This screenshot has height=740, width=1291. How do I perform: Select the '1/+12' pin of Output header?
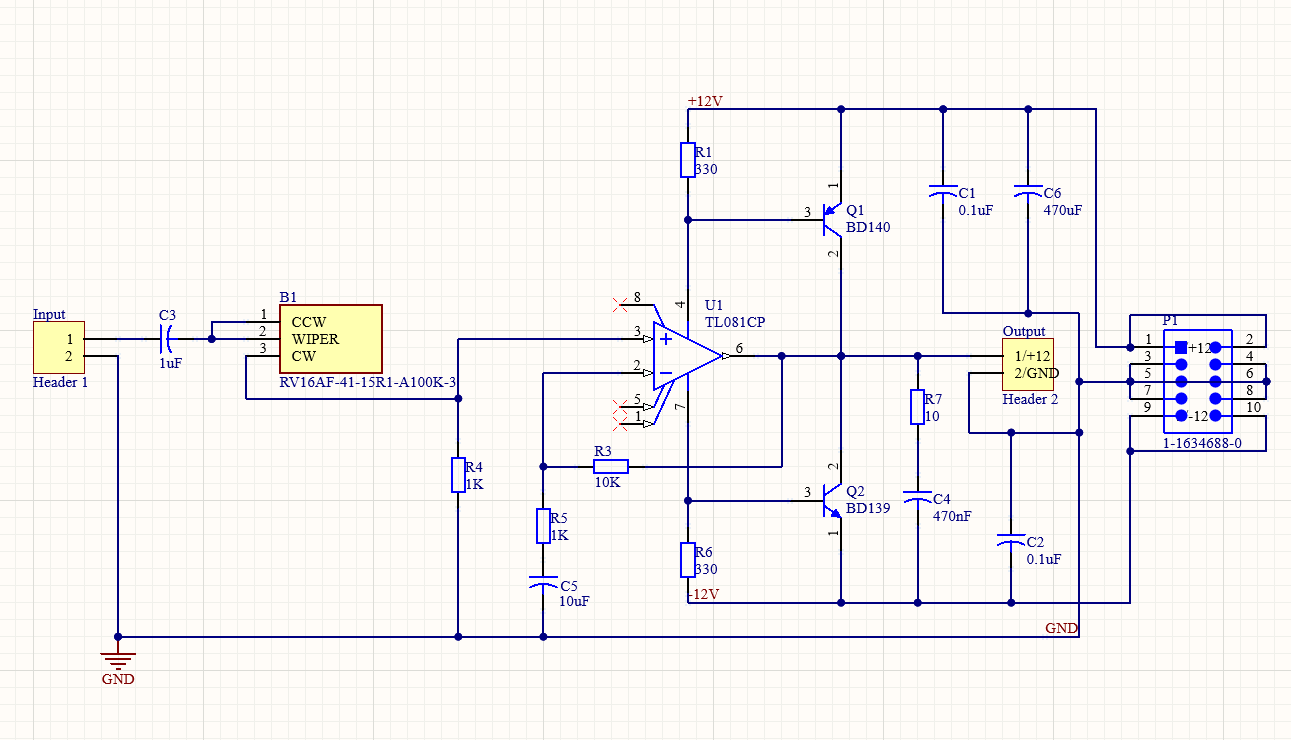(1033, 356)
